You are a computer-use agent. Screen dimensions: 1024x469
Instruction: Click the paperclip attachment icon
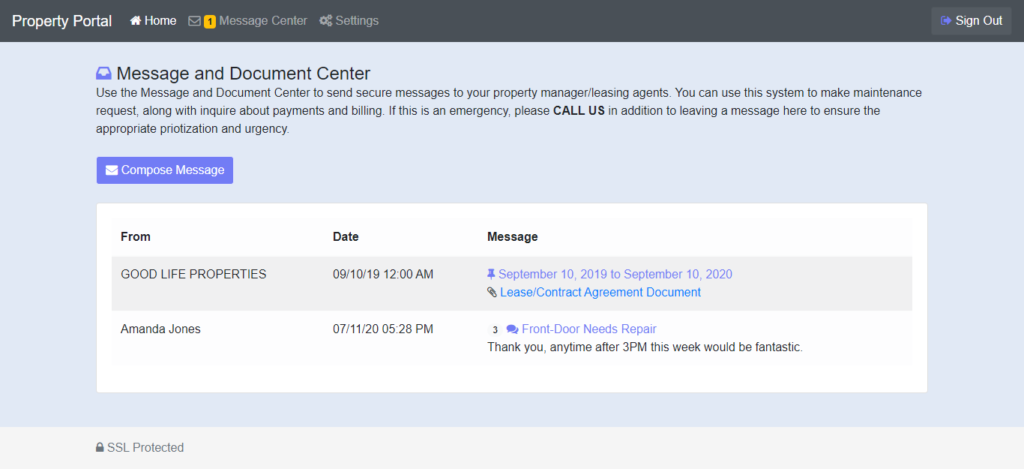pos(491,293)
